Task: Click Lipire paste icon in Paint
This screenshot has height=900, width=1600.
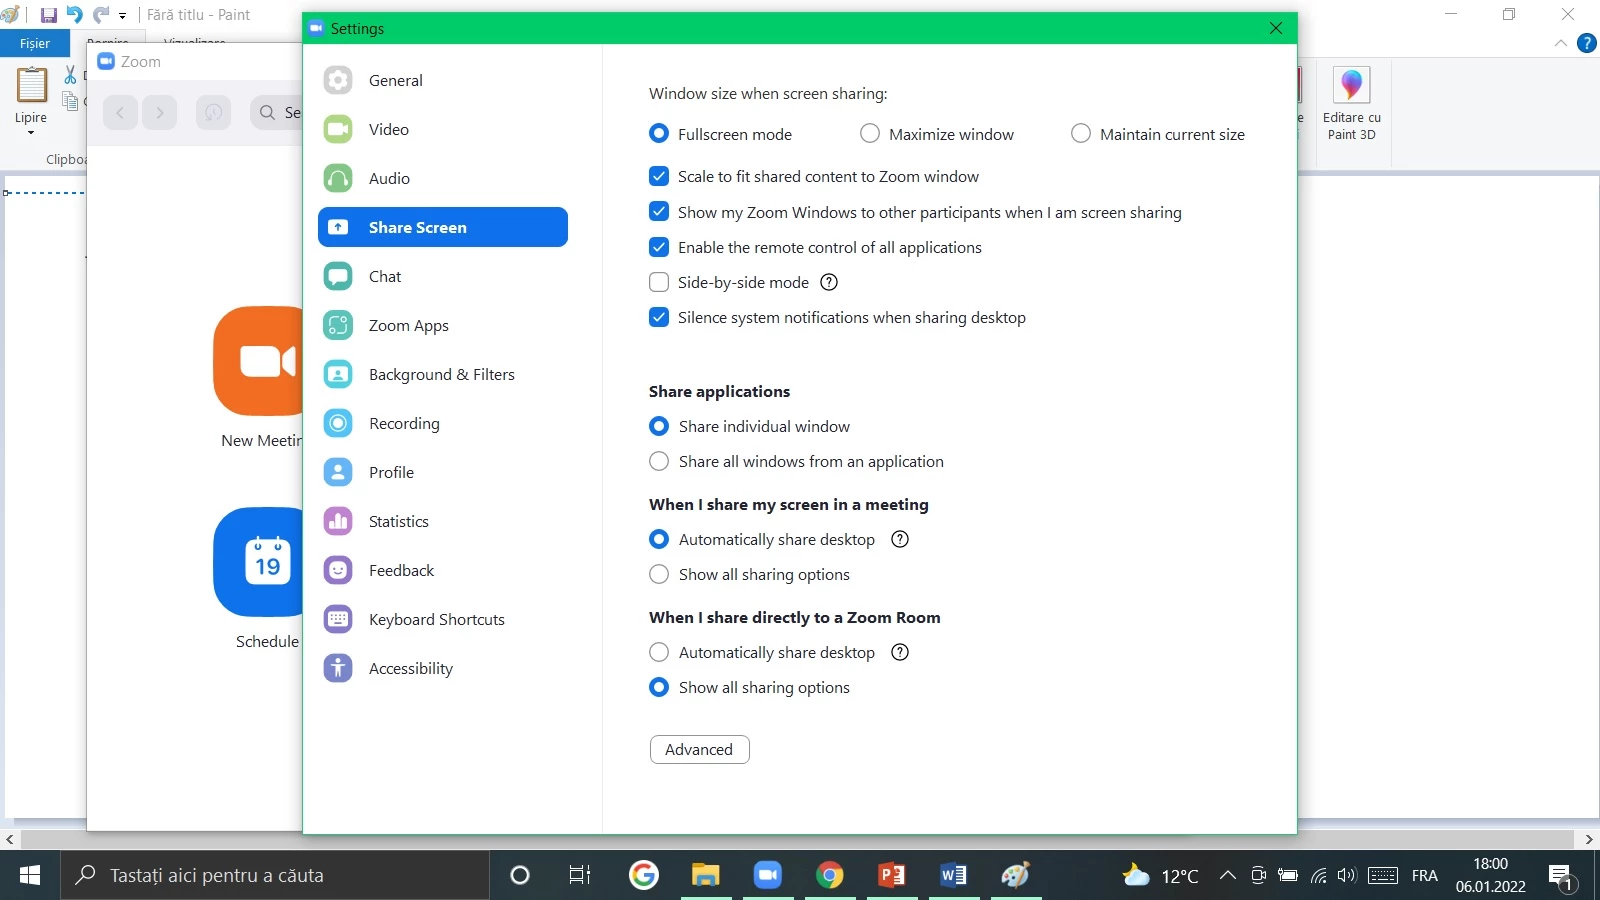Action: [x=32, y=85]
